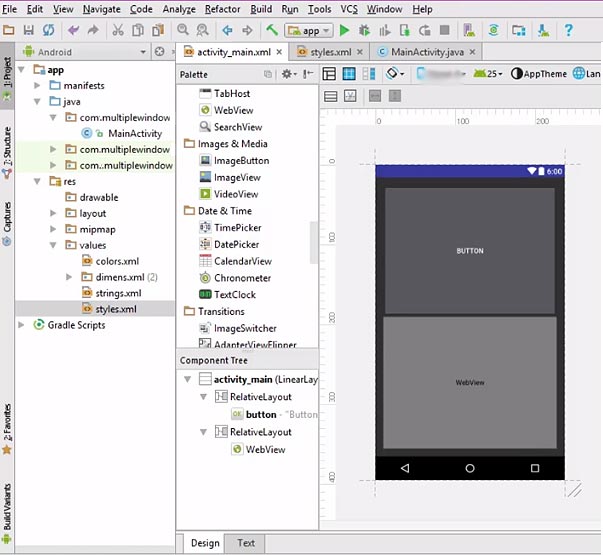Expand the manifests folder
603x555 pixels.
point(37,85)
